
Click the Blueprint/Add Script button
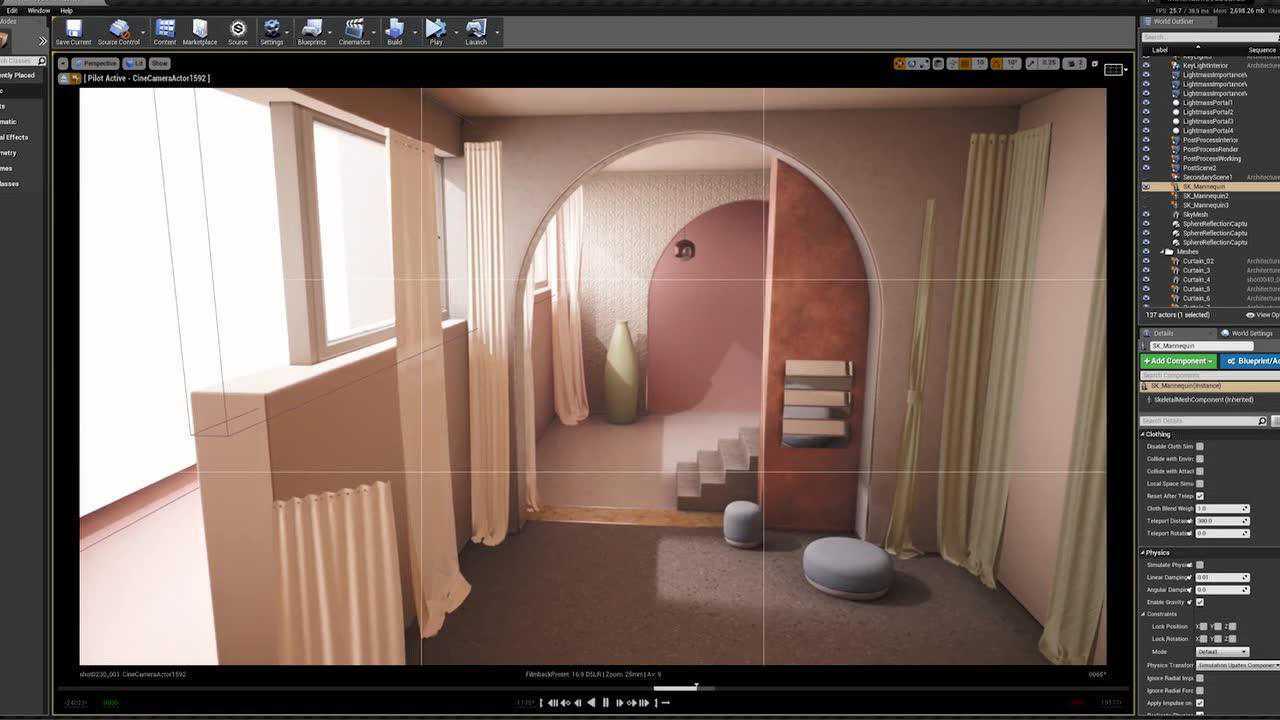pyautogui.click(x=1250, y=361)
